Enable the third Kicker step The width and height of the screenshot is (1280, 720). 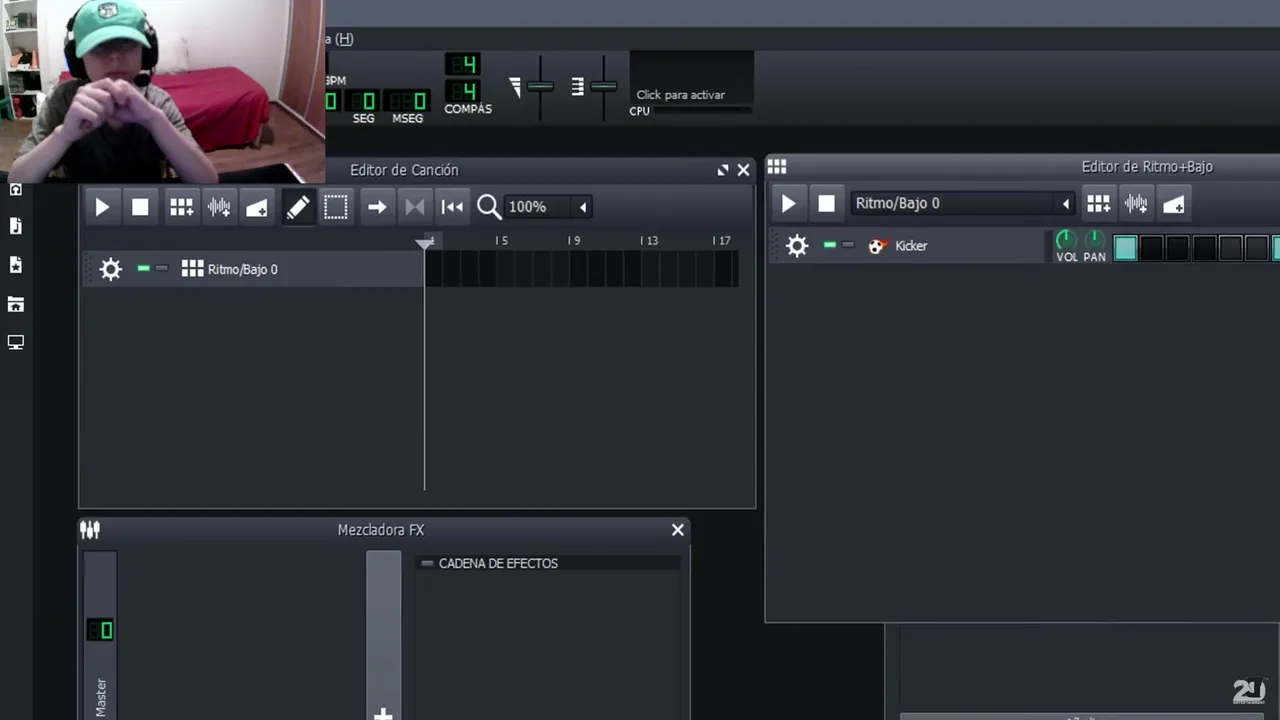point(1178,248)
